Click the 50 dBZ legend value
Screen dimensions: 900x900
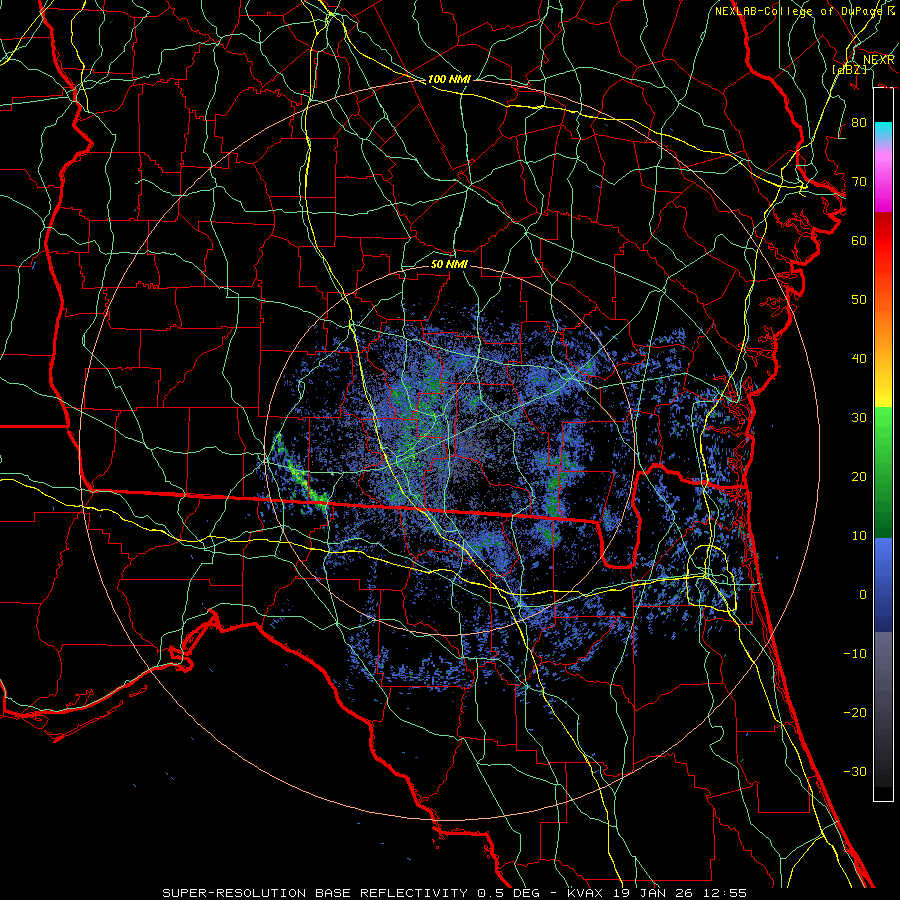859,300
